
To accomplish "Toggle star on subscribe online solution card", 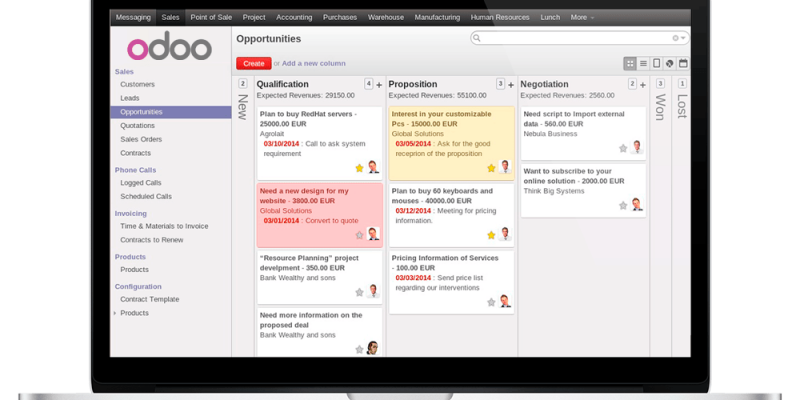I will 623,206.
